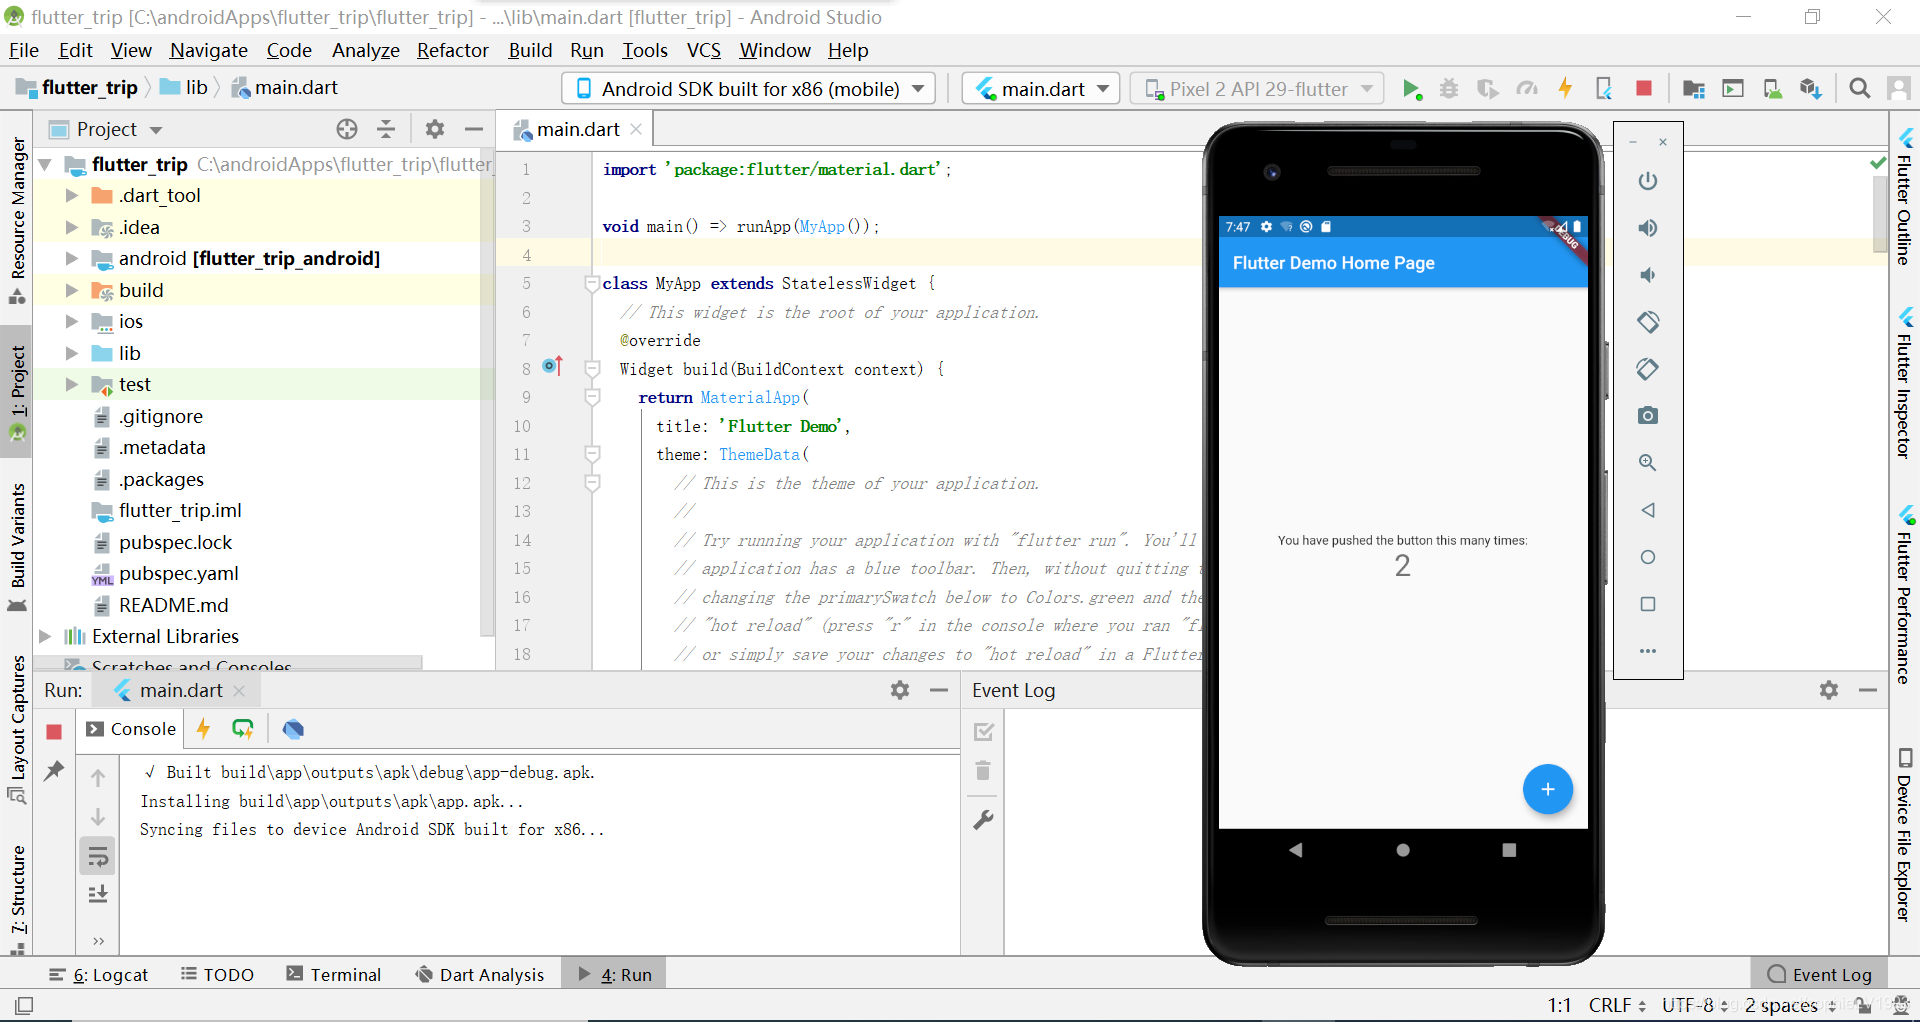The width and height of the screenshot is (1920, 1022).
Task: Pin the Run tab with pin icon
Action: tap(54, 770)
